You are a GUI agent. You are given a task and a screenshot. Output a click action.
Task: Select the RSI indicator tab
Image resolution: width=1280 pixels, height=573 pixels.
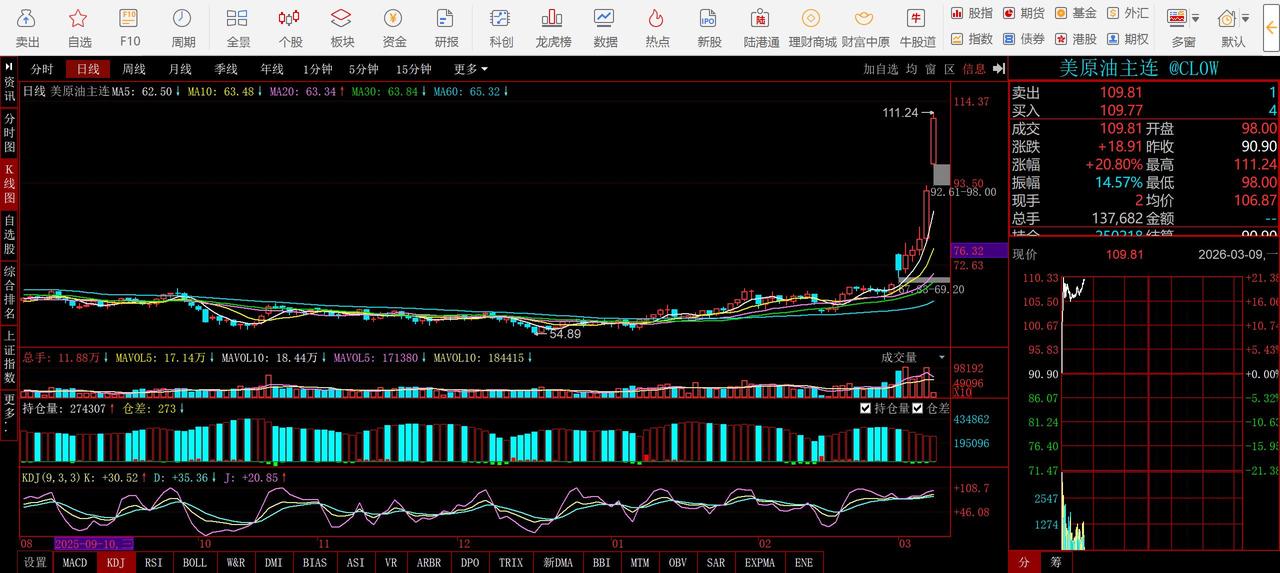(x=154, y=563)
